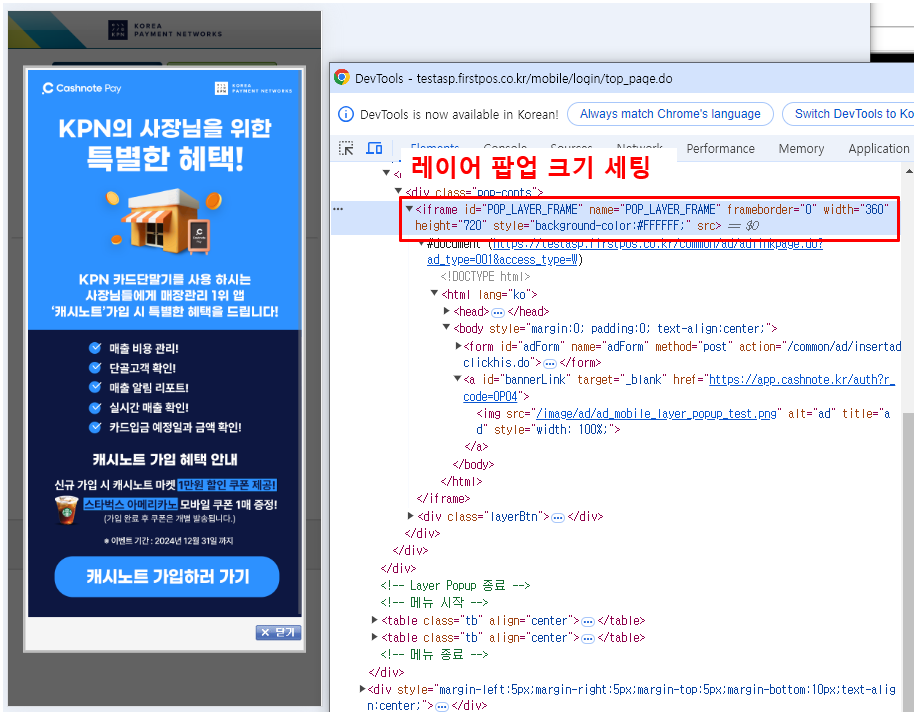Click the 카드입금 예정일과 금액 확인 item

(x=165, y=428)
